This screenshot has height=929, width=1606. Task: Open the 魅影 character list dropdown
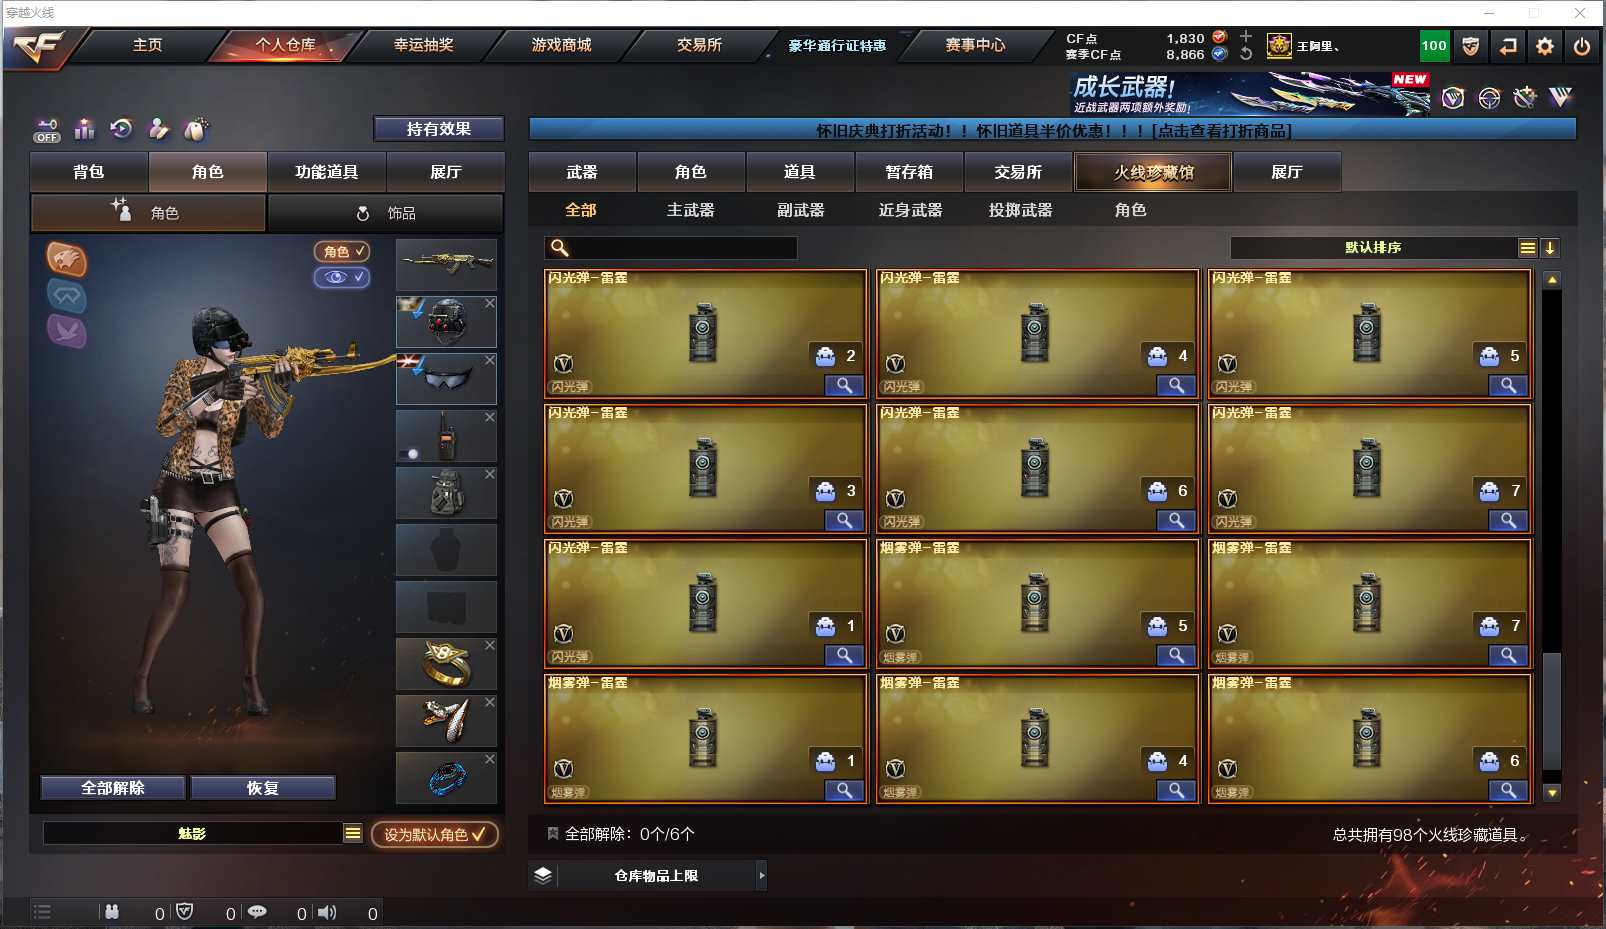click(x=352, y=833)
